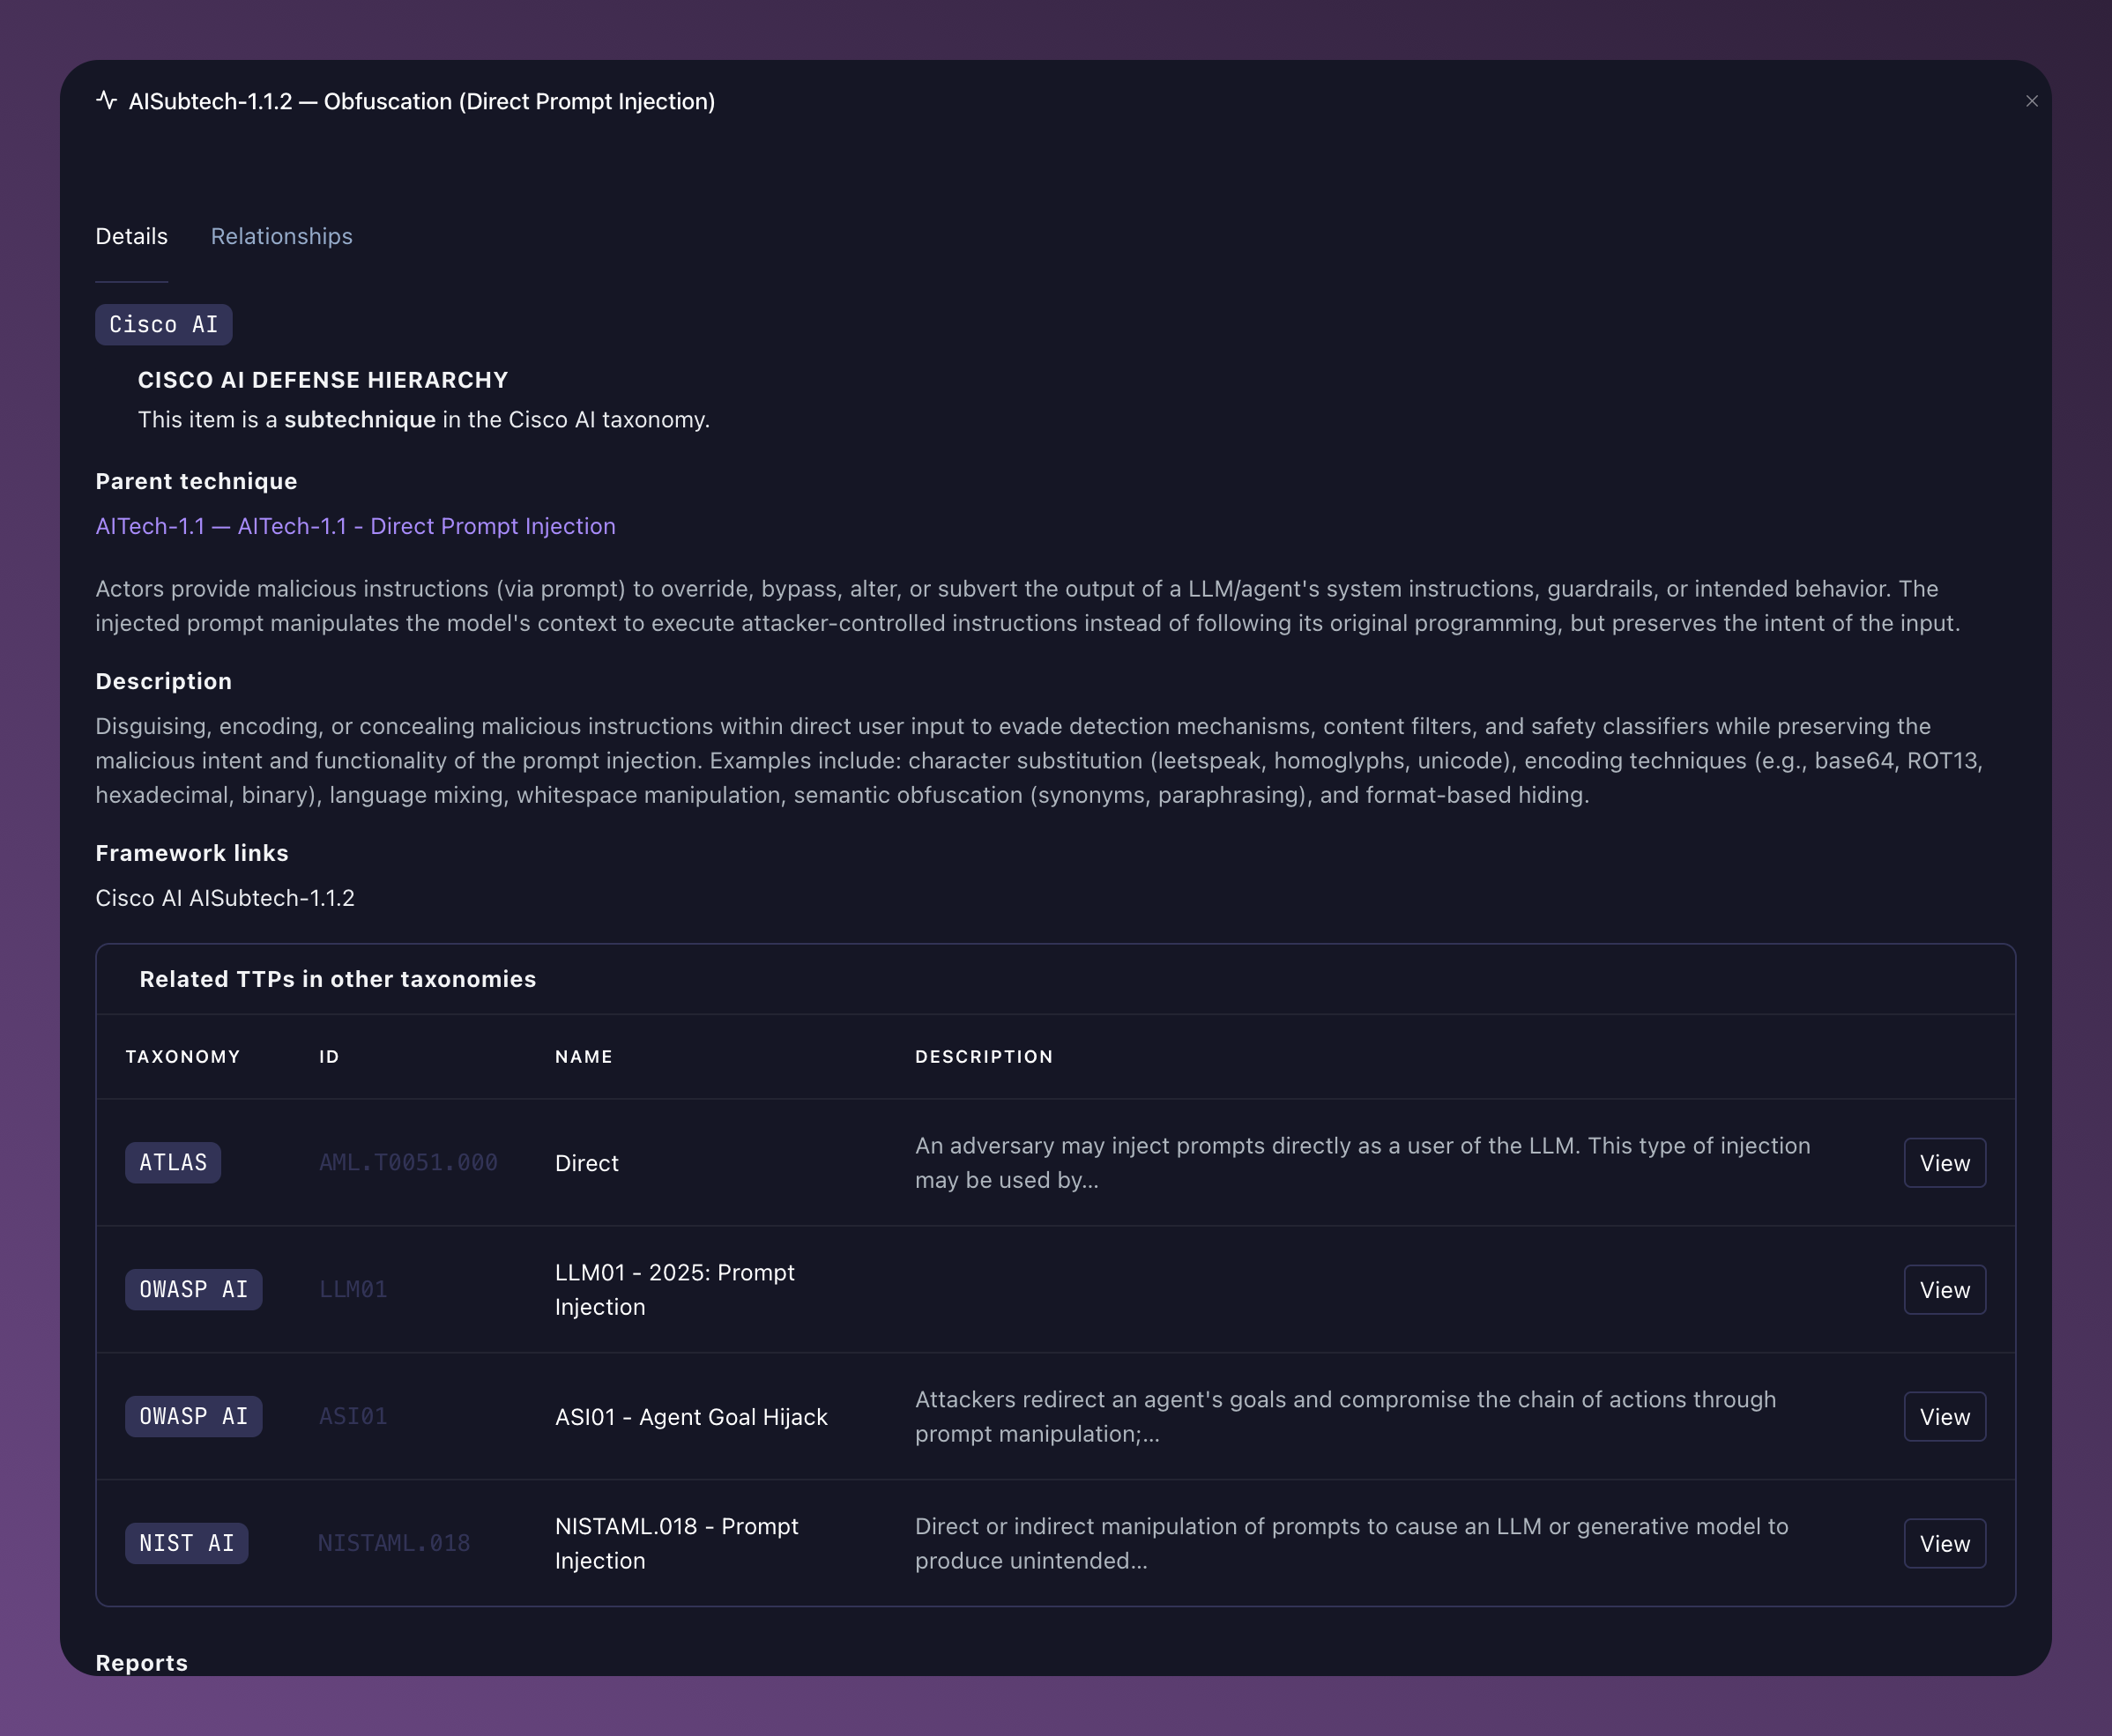
Task: Click the NIST AI taxonomy badge
Action: [x=186, y=1544]
